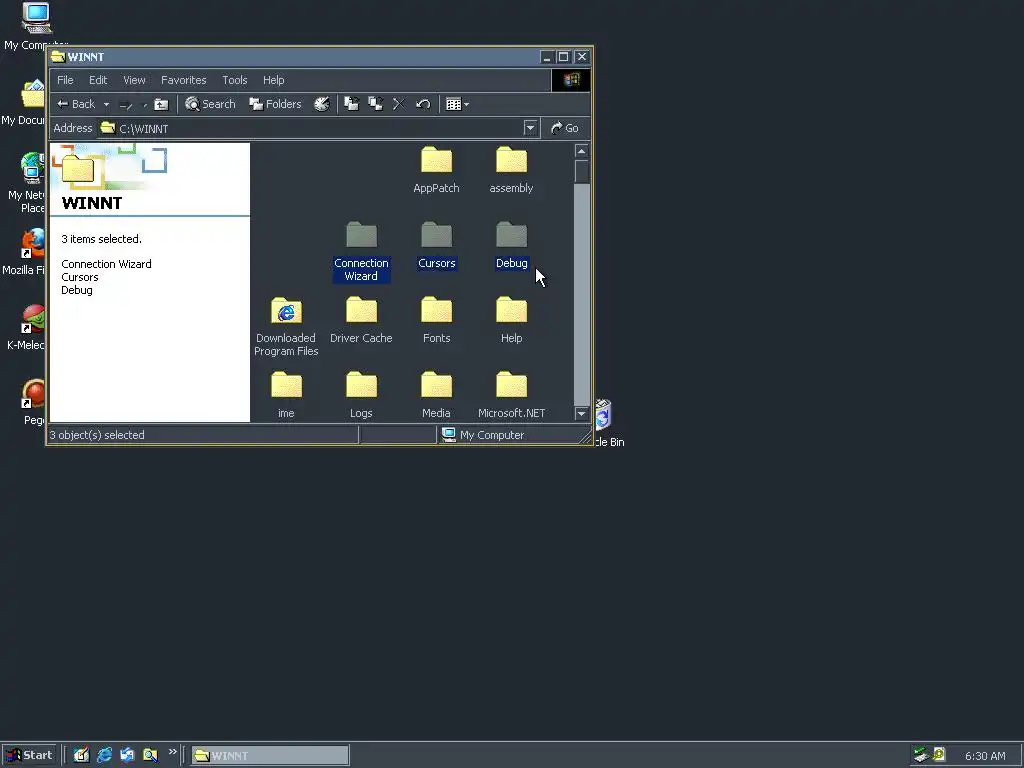1024x768 pixels.
Task: Open Mozilla Firefox desktop shortcut
Action: pos(26,252)
